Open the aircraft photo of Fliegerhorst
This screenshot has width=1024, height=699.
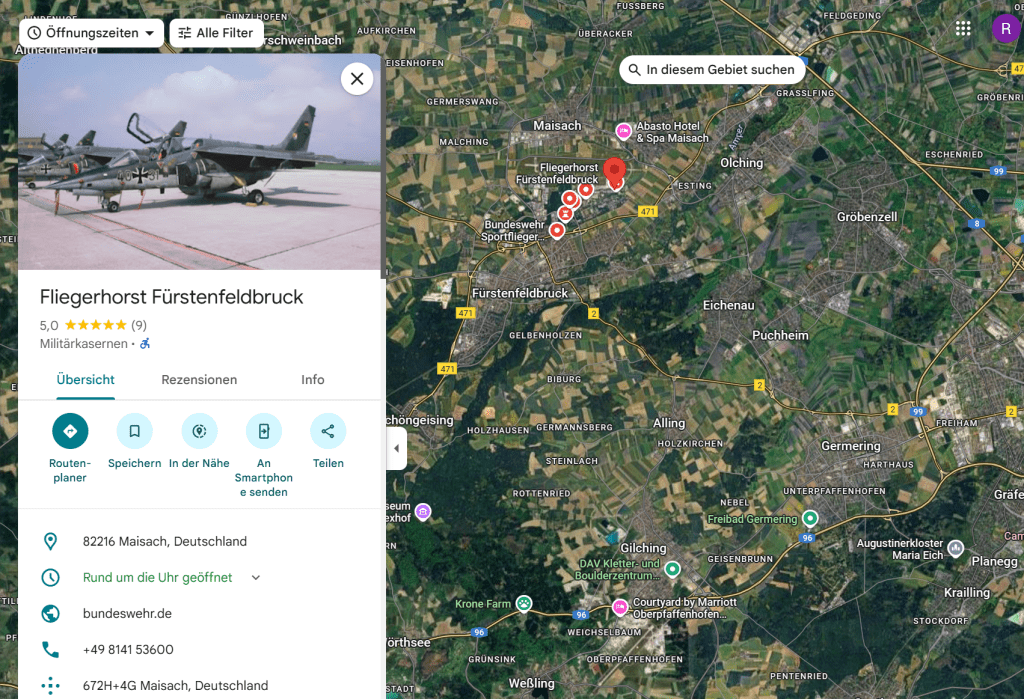199,162
